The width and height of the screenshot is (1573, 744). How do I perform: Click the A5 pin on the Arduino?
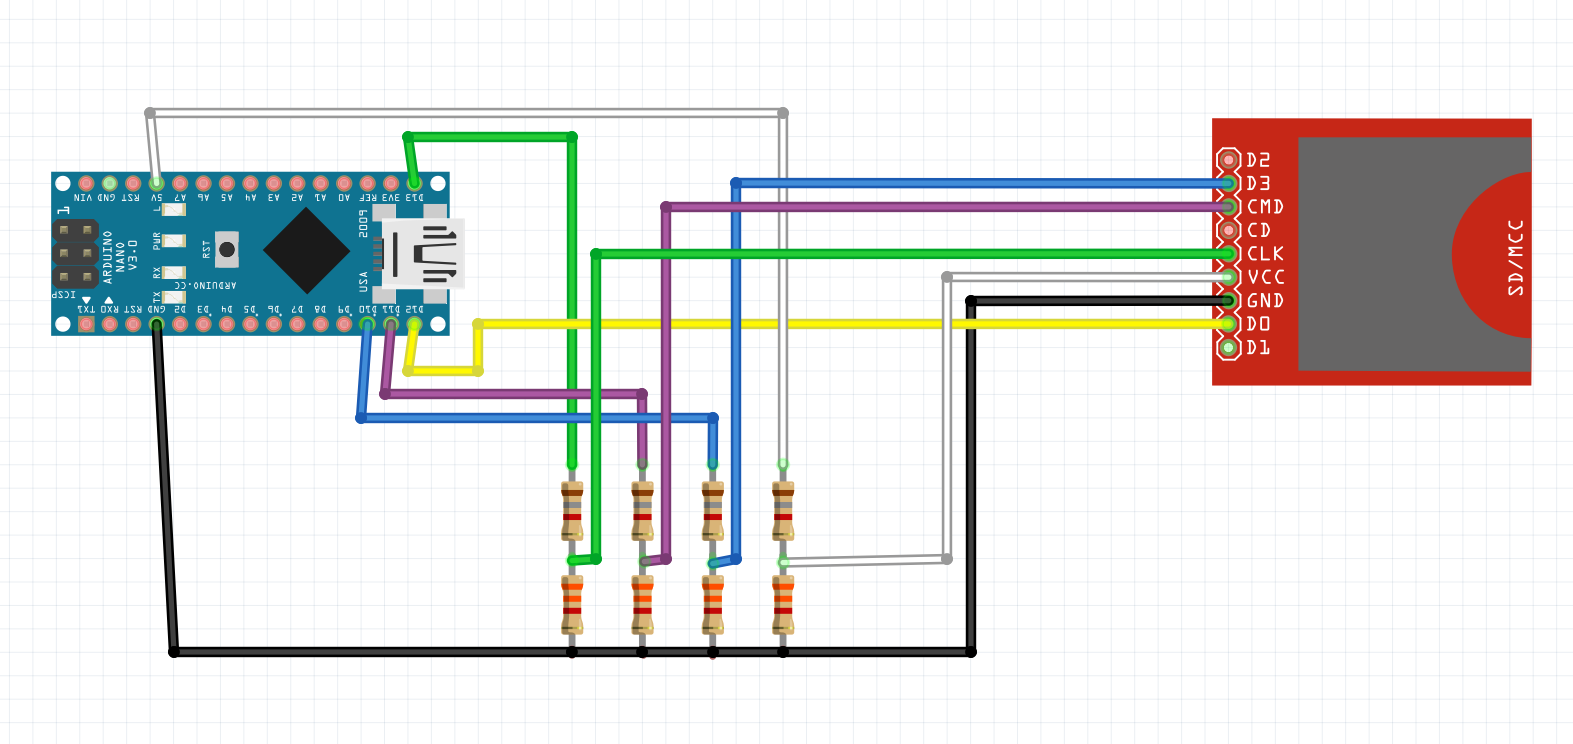coord(227,183)
